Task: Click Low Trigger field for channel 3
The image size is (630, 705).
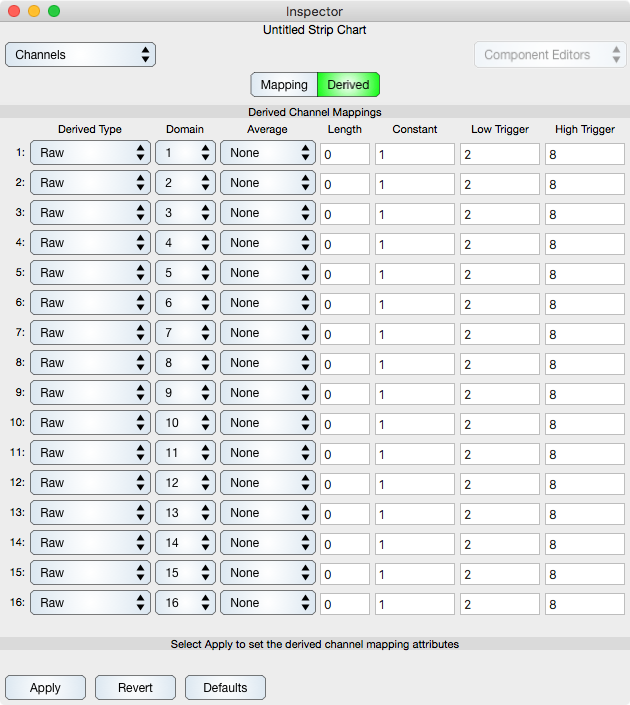Action: (500, 214)
